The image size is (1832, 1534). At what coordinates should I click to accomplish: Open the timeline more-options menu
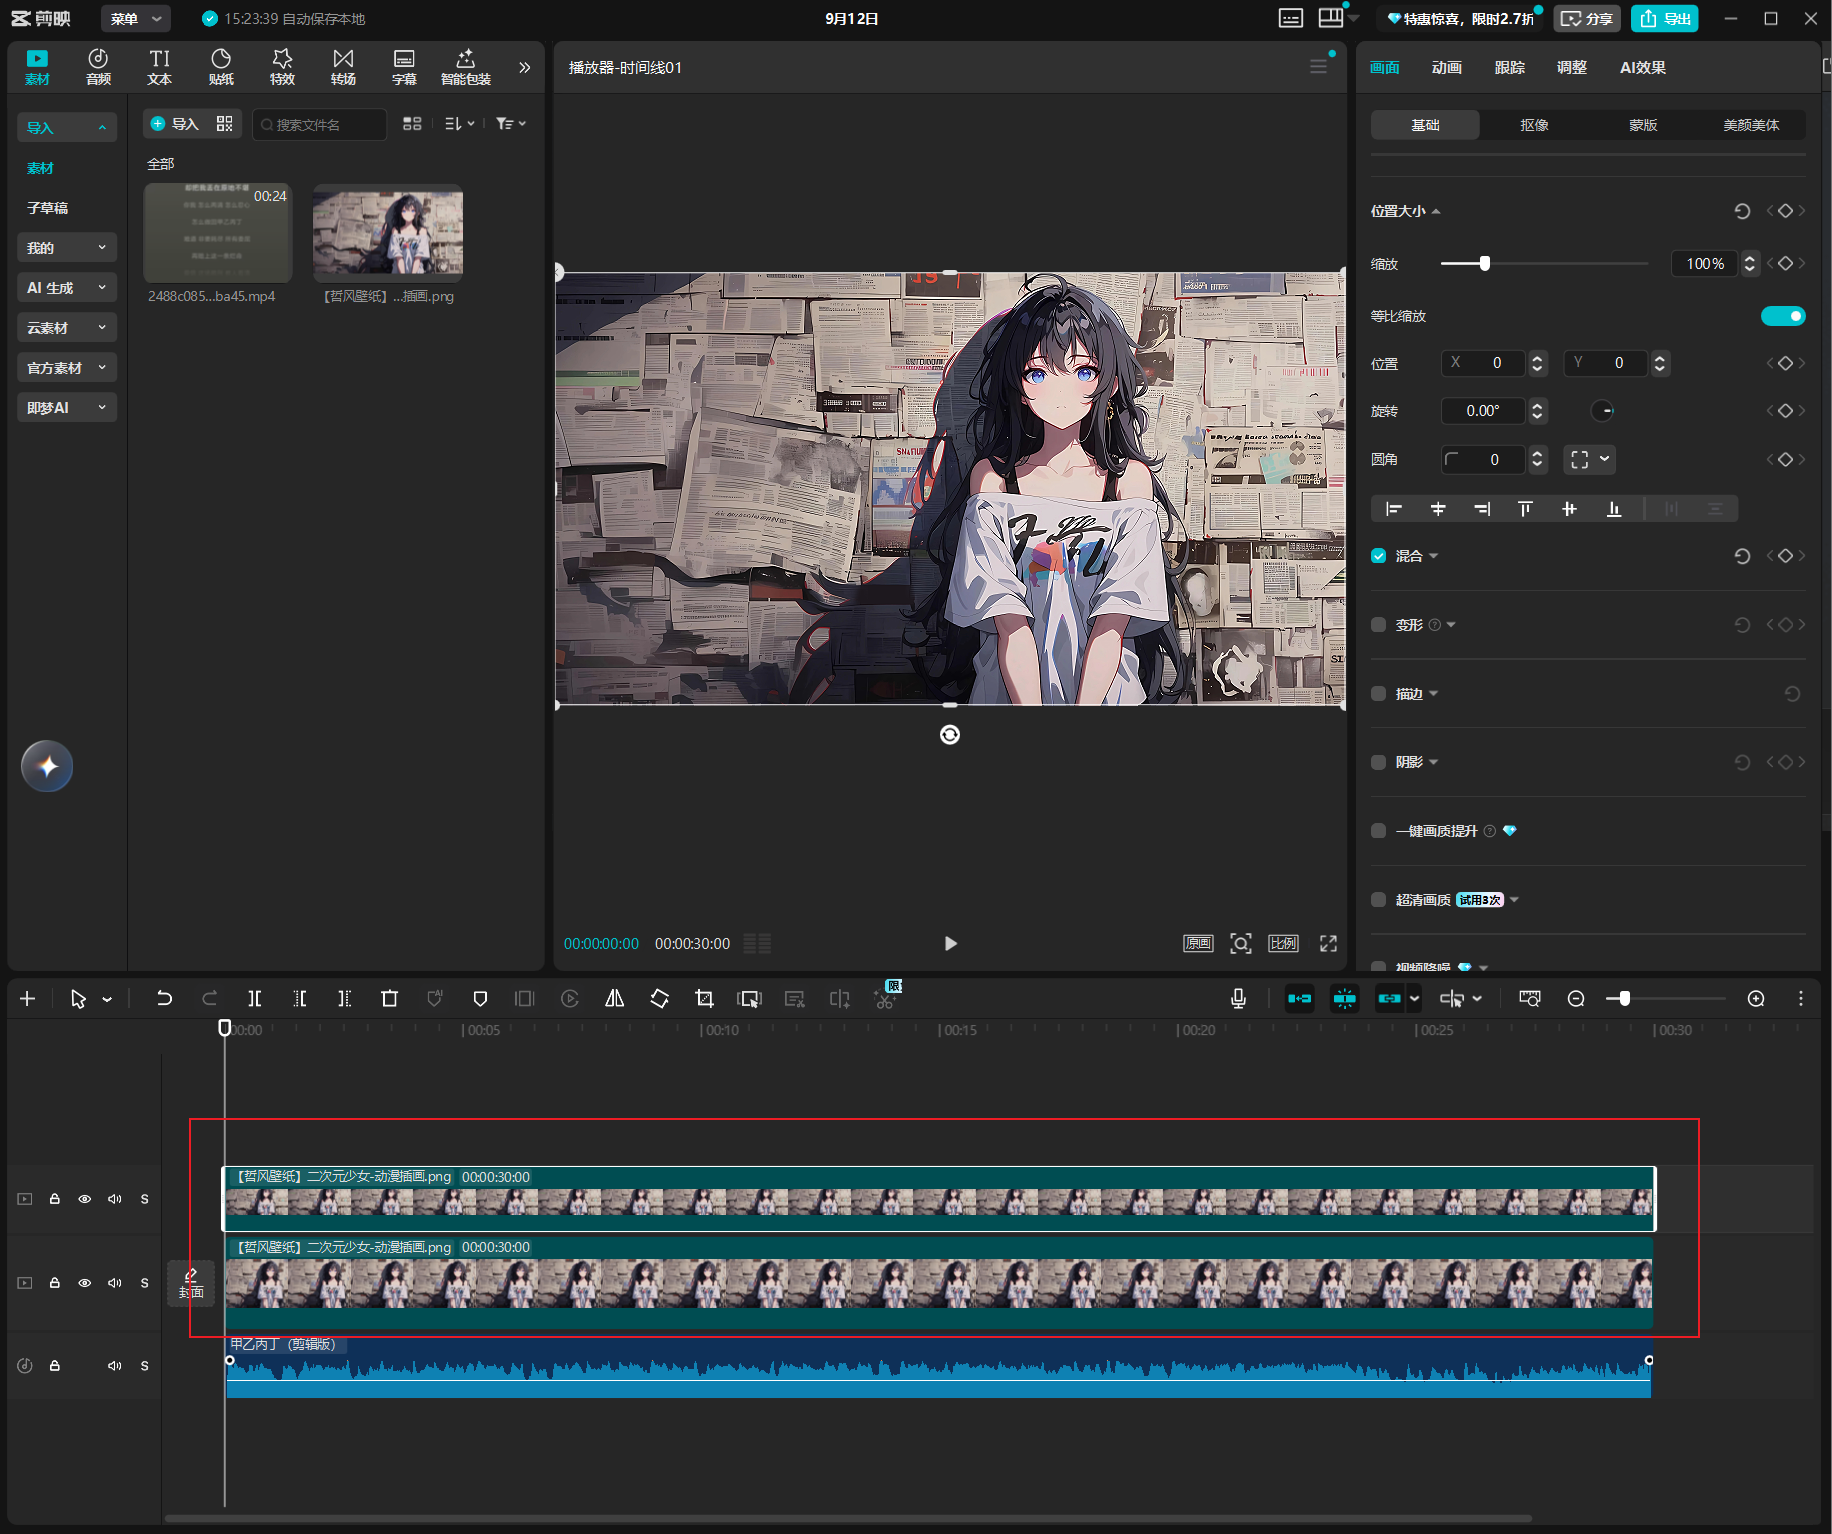pyautogui.click(x=1801, y=998)
